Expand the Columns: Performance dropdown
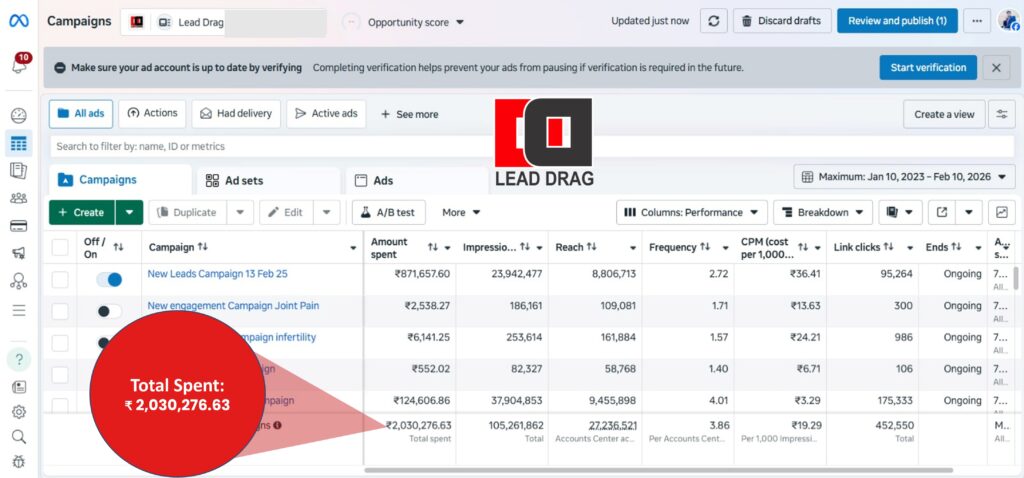1024x478 pixels. pyautogui.click(x=691, y=212)
